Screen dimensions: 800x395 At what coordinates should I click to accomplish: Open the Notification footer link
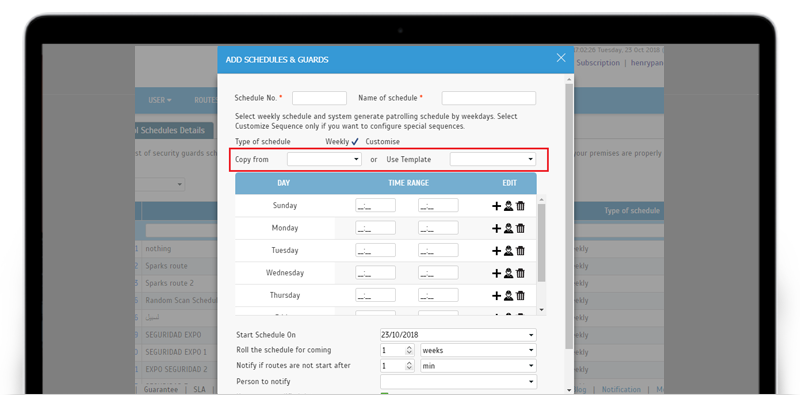(621, 389)
